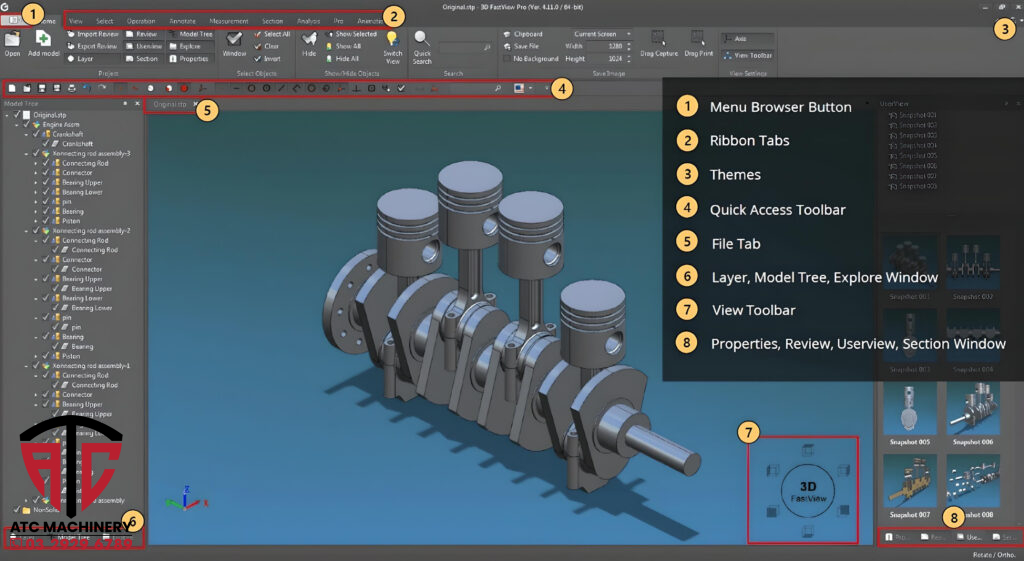Open the Annotate ribbon tab

tap(183, 20)
